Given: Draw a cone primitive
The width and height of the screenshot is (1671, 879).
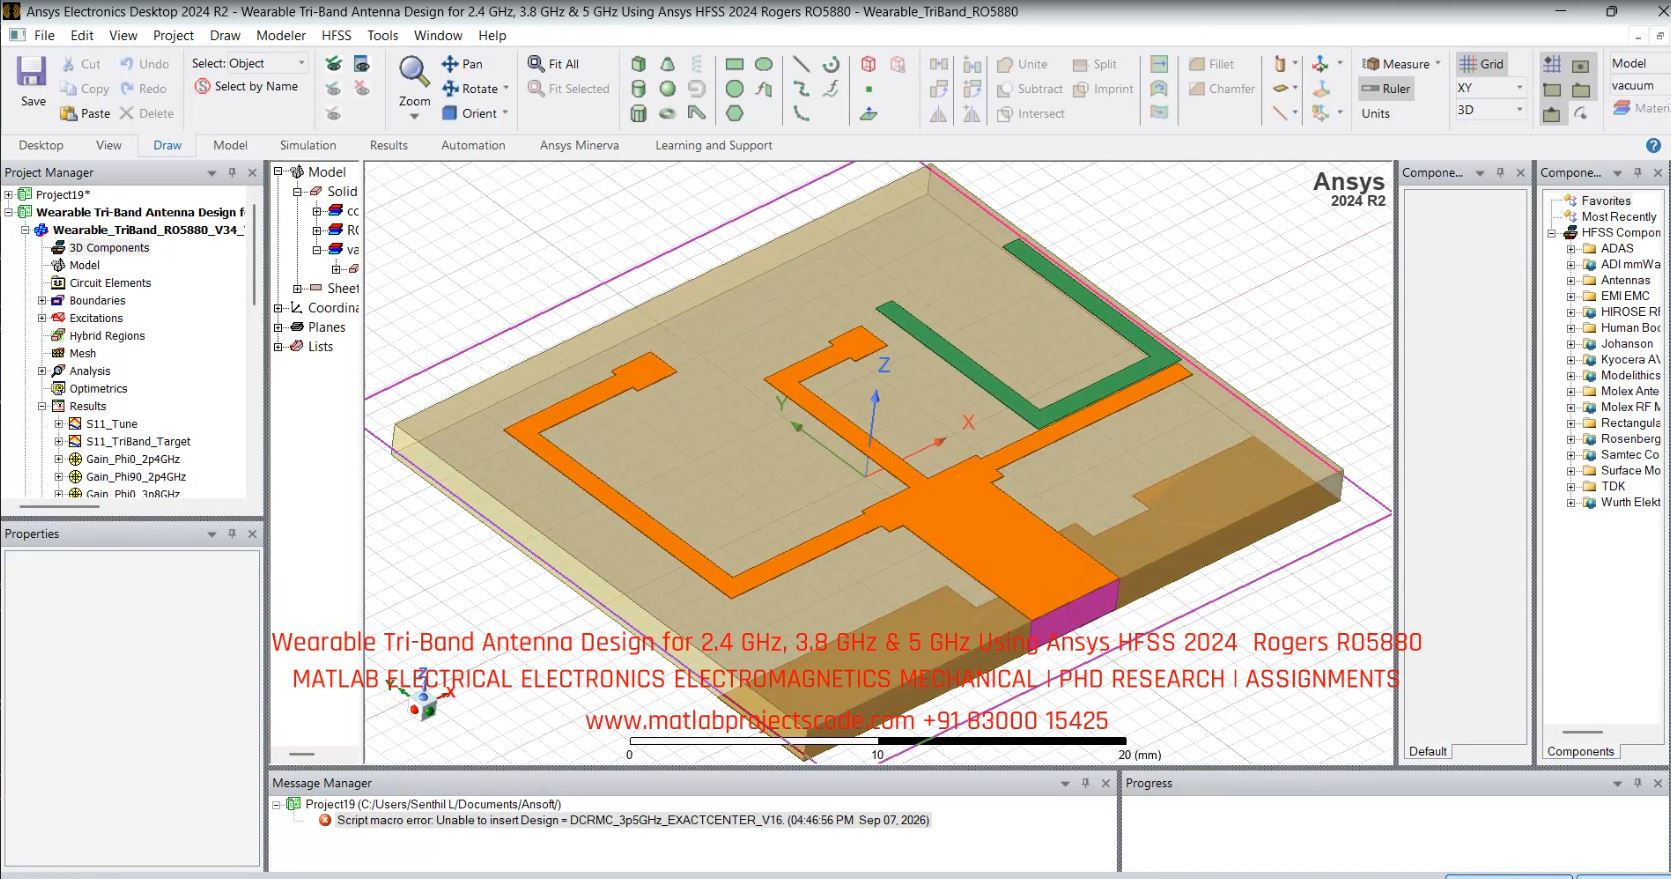Looking at the screenshot, I should pyautogui.click(x=667, y=63).
